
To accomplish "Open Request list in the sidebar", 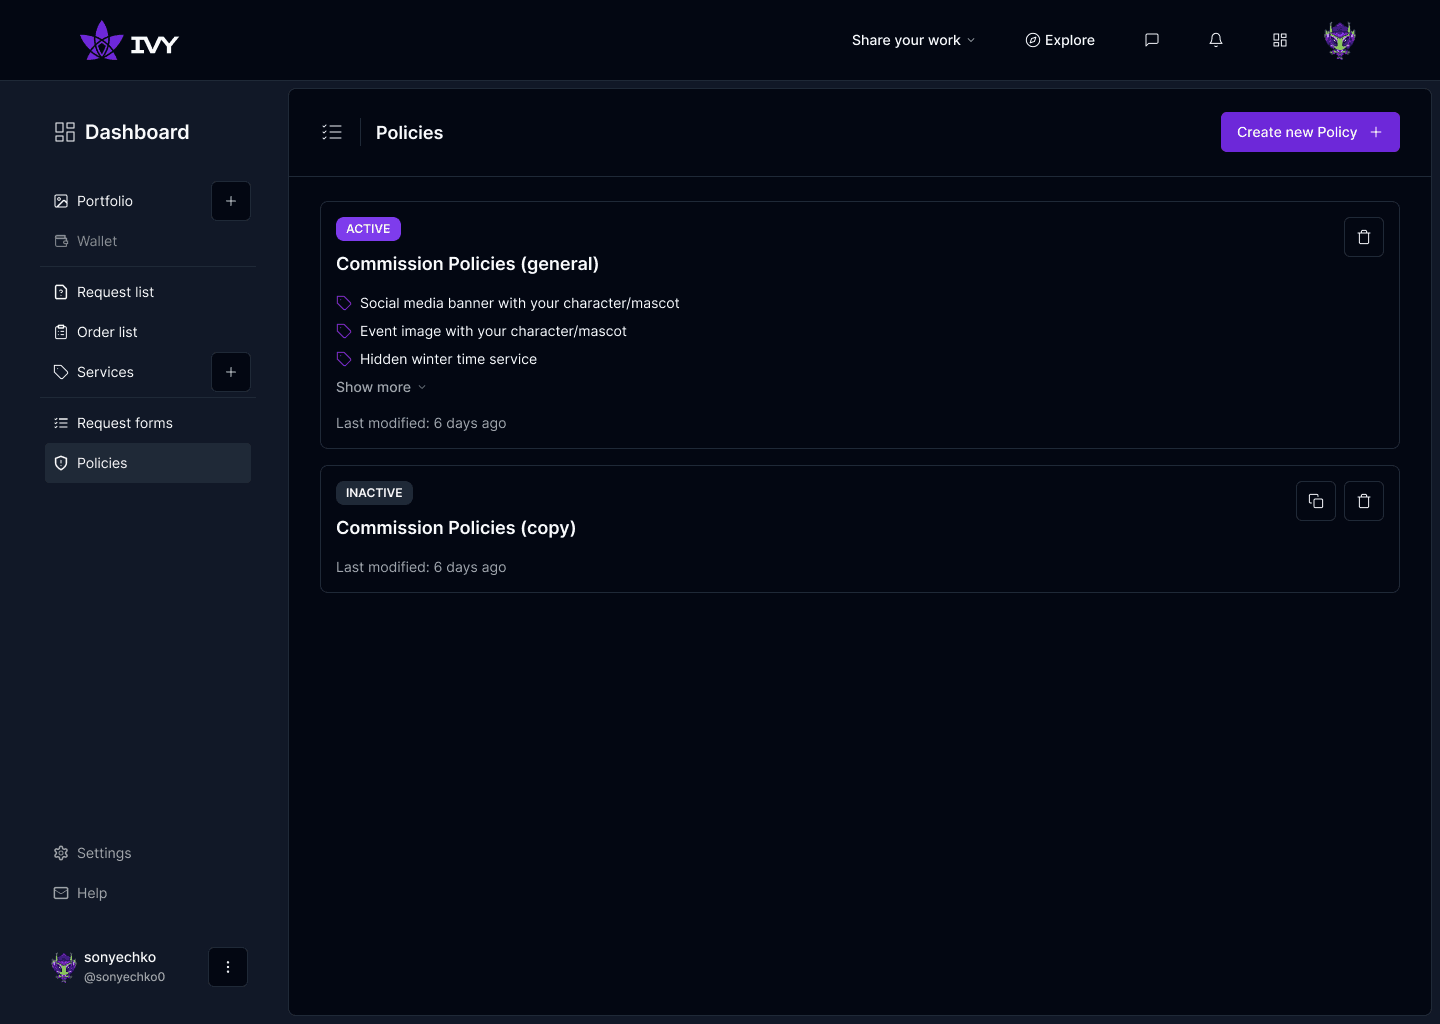I will tap(148, 292).
